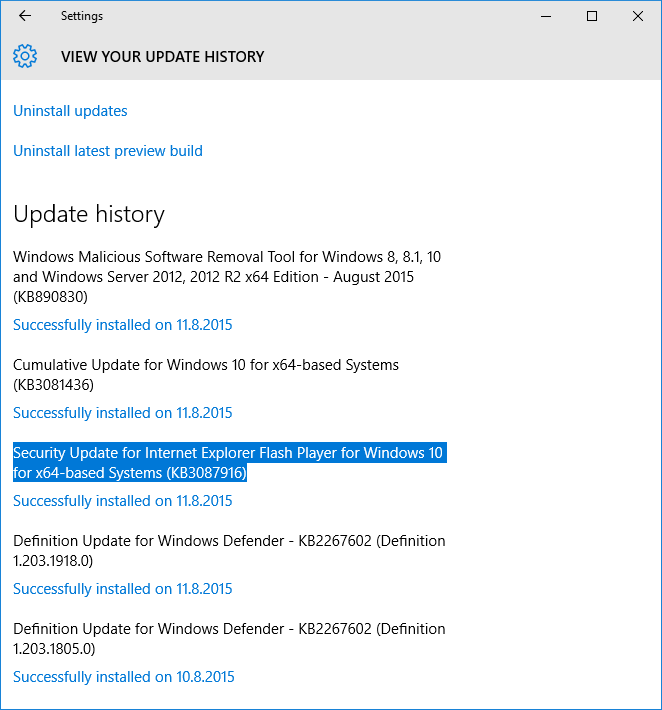This screenshot has height=710, width=662.
Task: Minimize the Settings window
Action: [546, 16]
